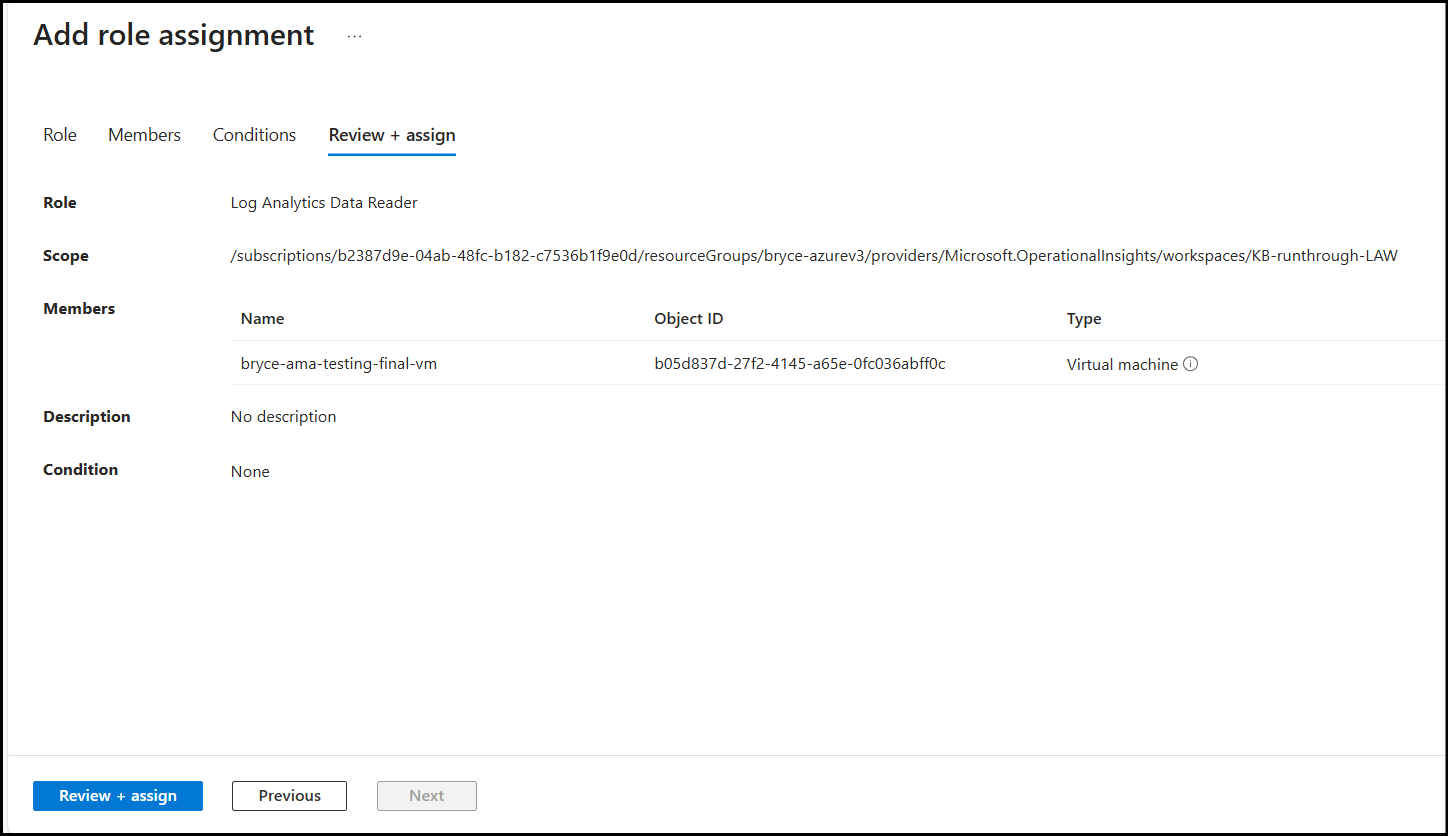
Task: Click the Add role assignment page title
Action: pyautogui.click(x=174, y=35)
